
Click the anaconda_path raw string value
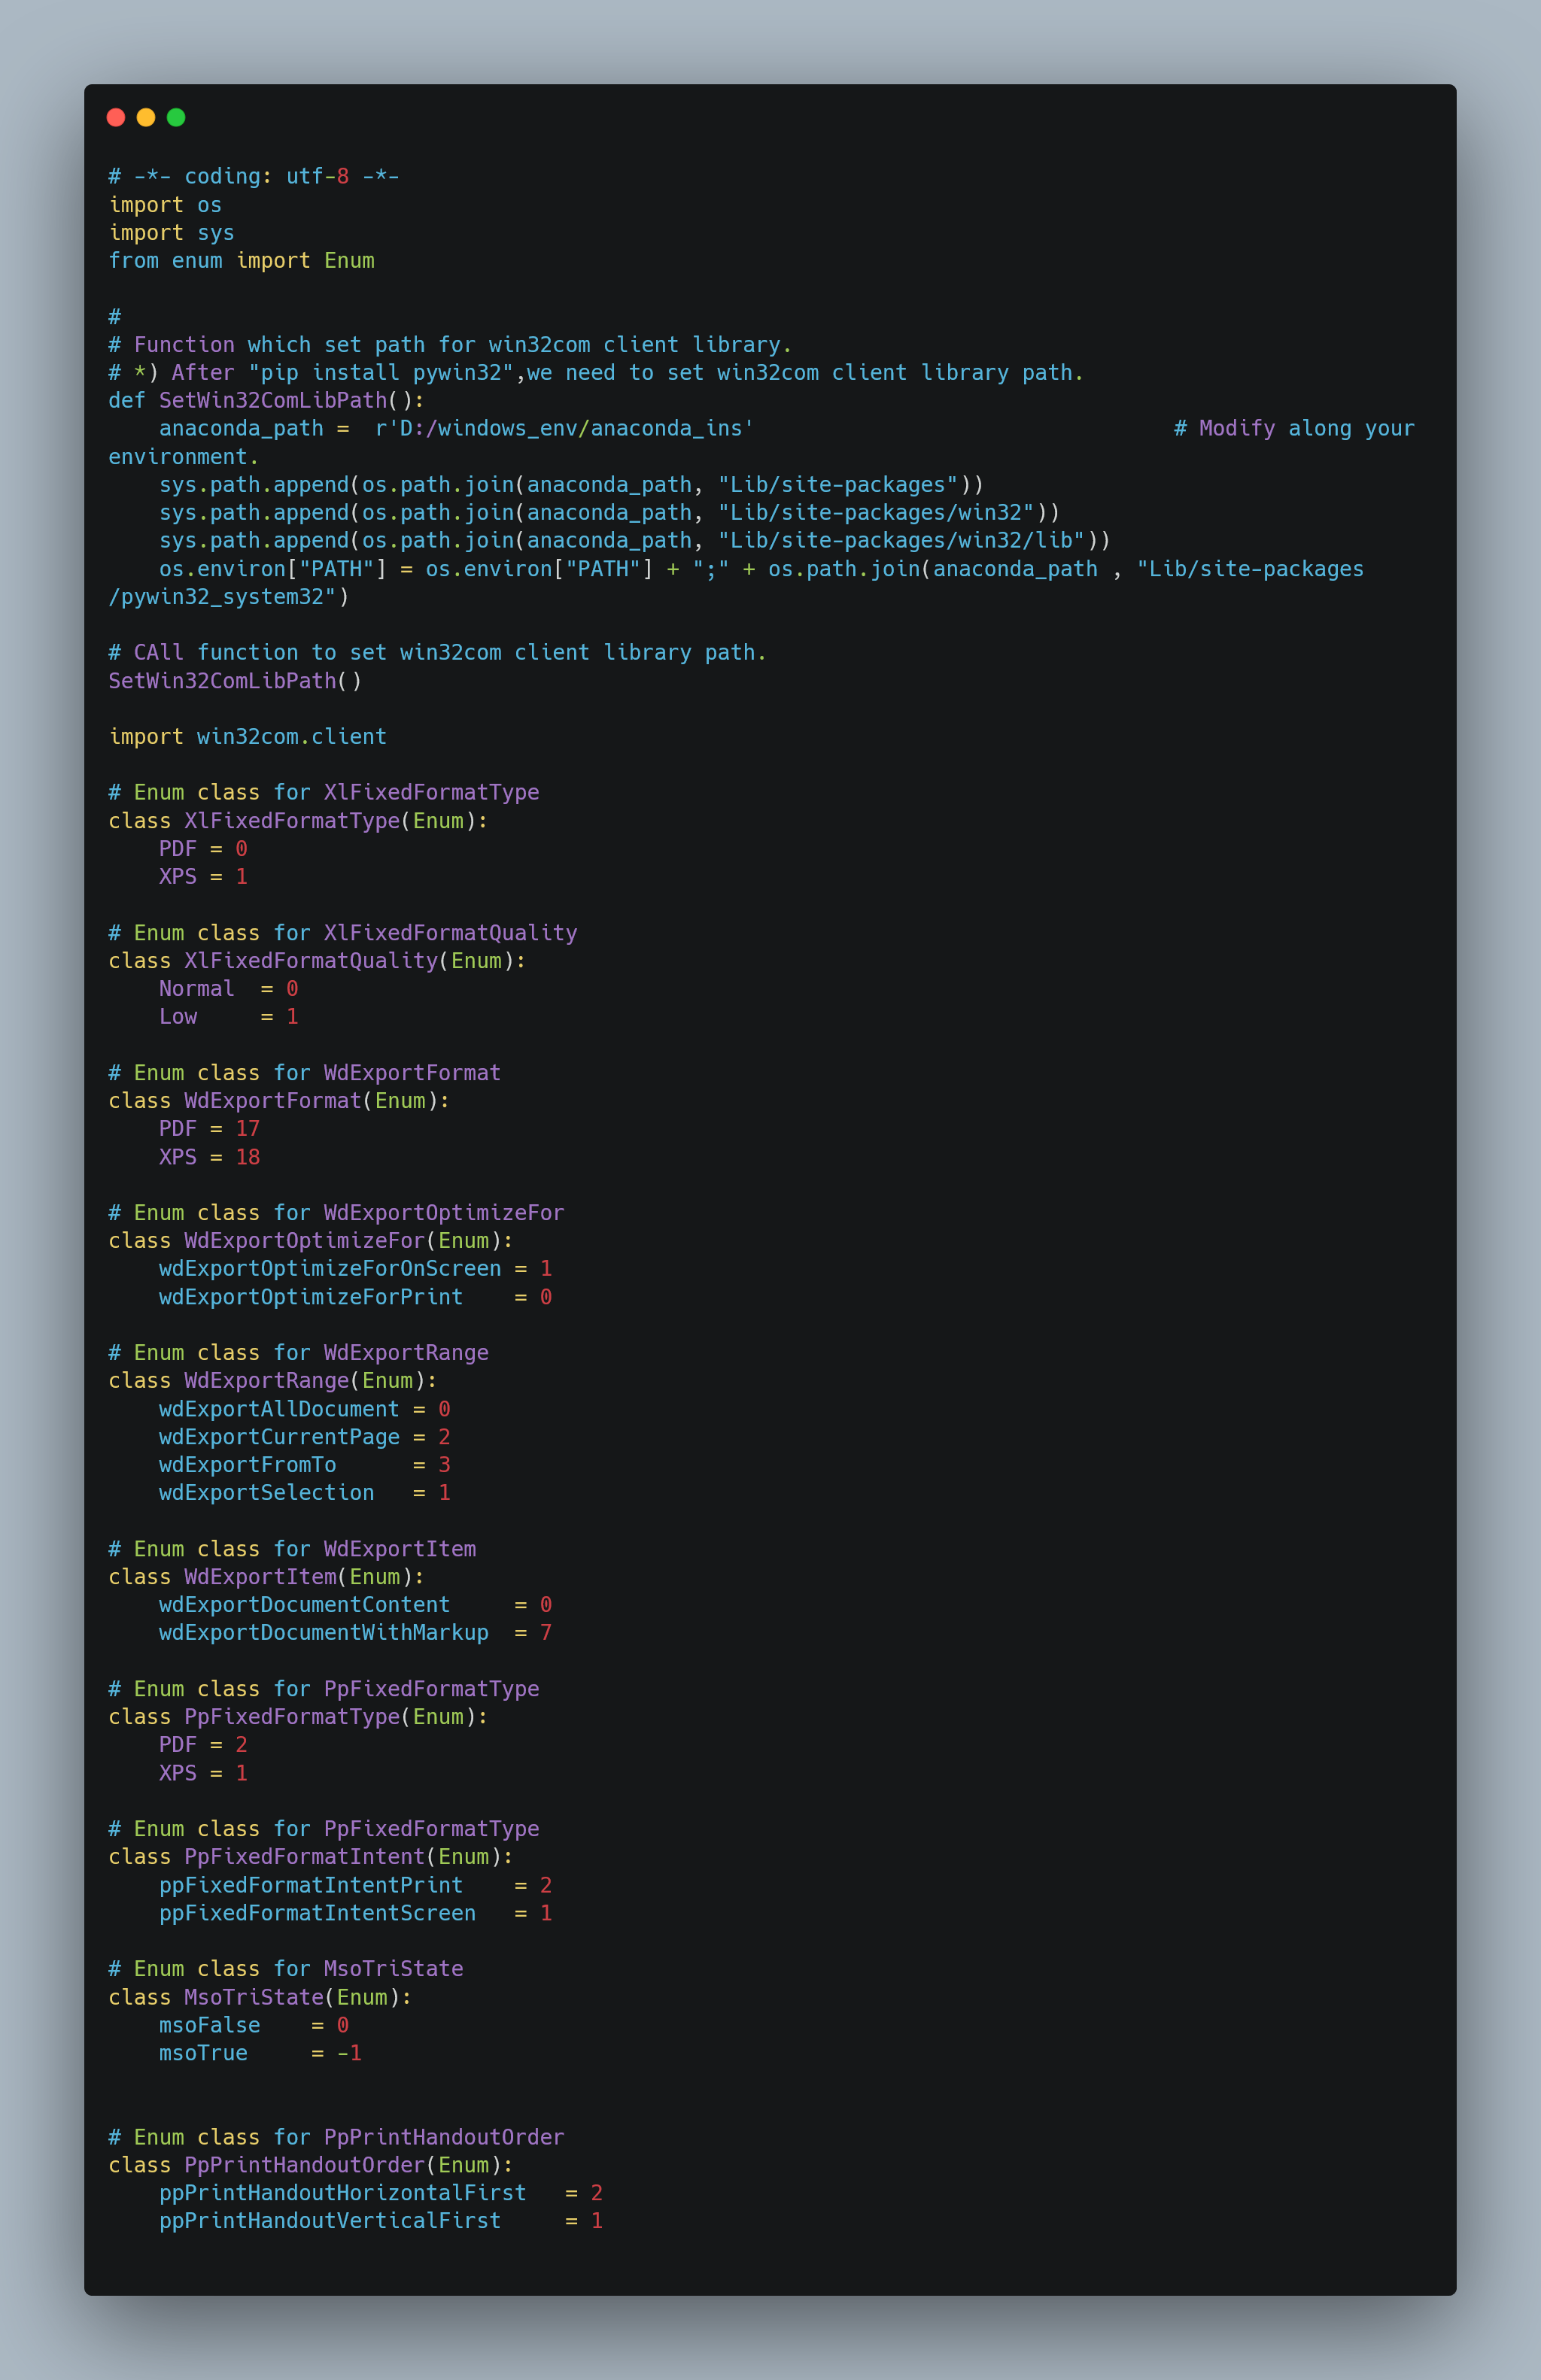point(564,428)
